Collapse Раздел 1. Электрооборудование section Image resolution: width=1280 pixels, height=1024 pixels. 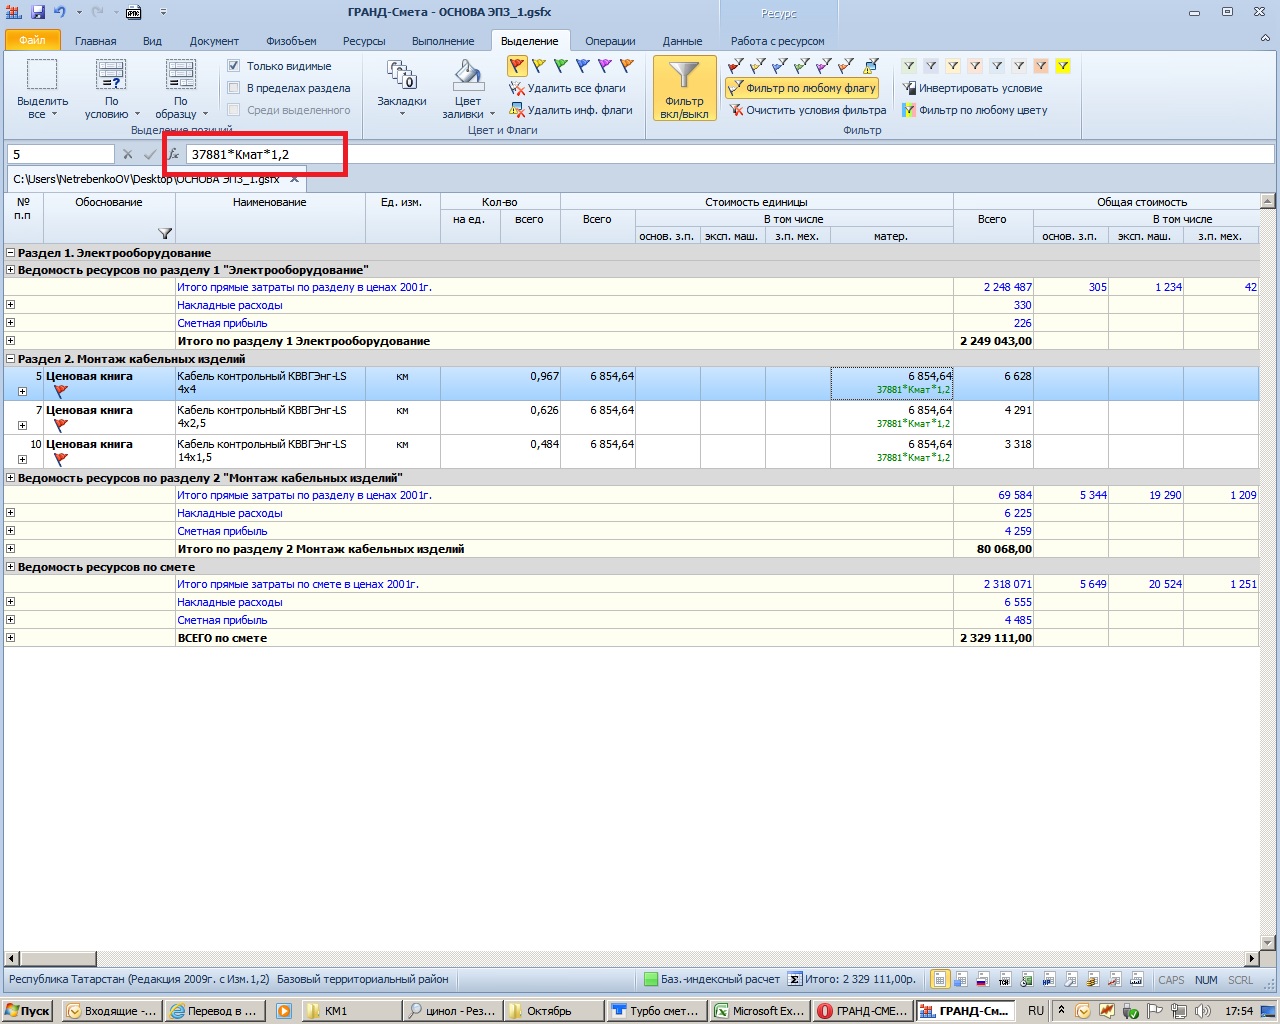pyautogui.click(x=11, y=253)
